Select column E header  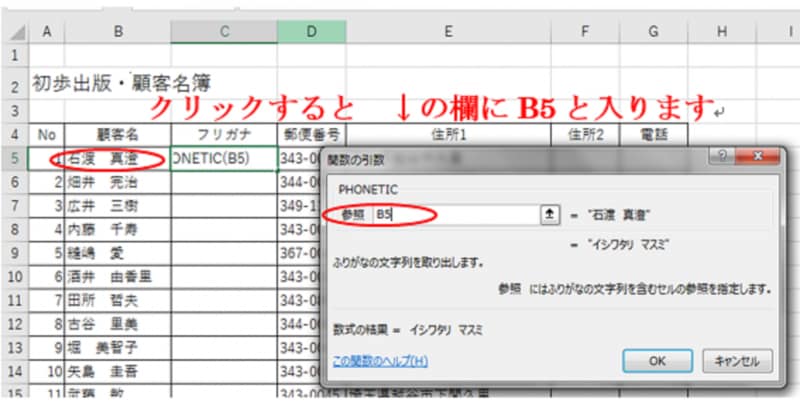point(448,32)
